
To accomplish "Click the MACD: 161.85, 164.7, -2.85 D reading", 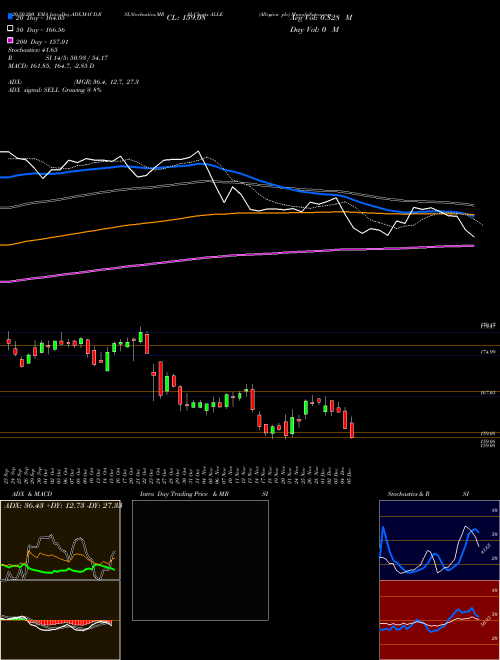I will (51, 66).
